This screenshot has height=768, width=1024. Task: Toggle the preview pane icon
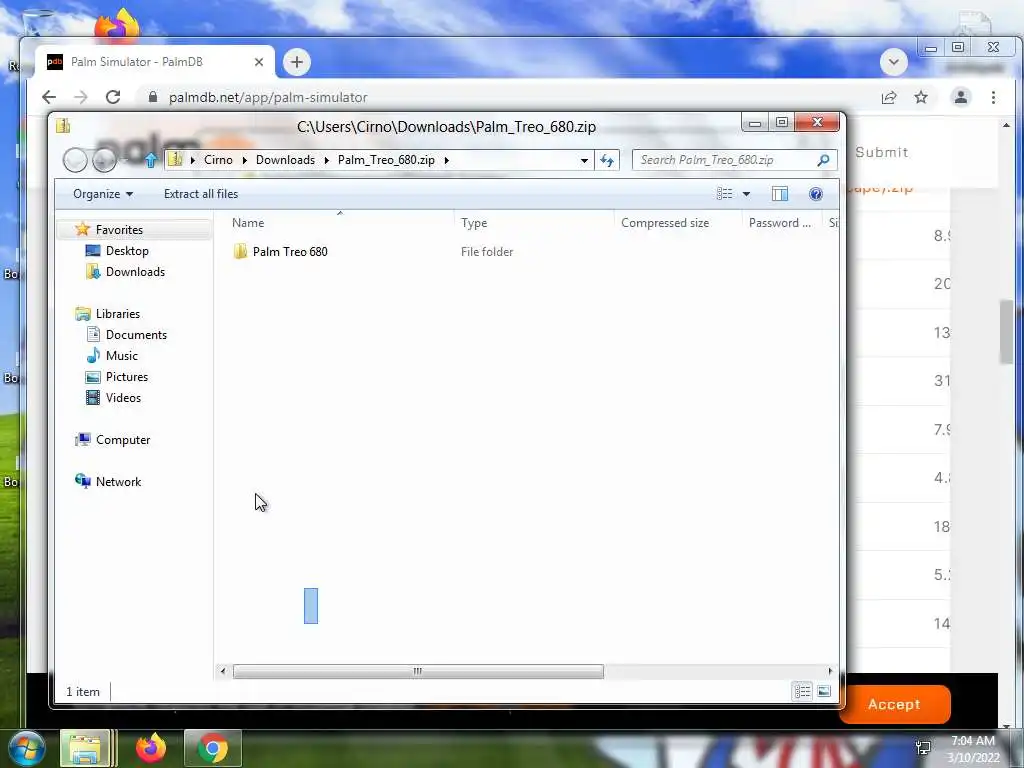click(780, 194)
